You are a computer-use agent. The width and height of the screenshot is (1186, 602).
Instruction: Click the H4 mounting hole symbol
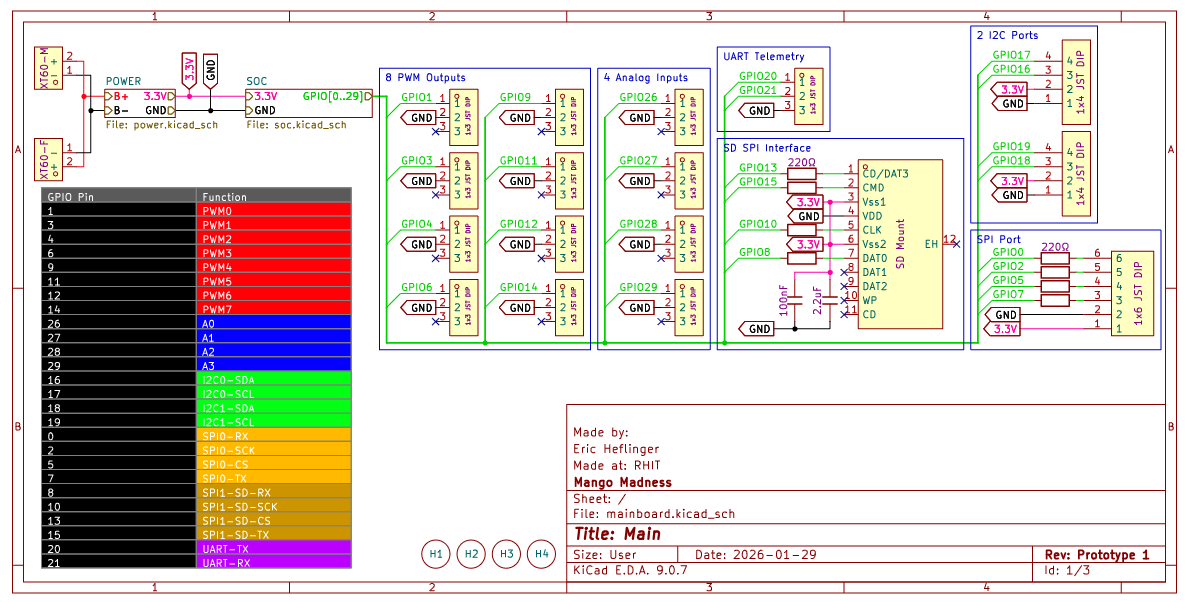pos(542,554)
